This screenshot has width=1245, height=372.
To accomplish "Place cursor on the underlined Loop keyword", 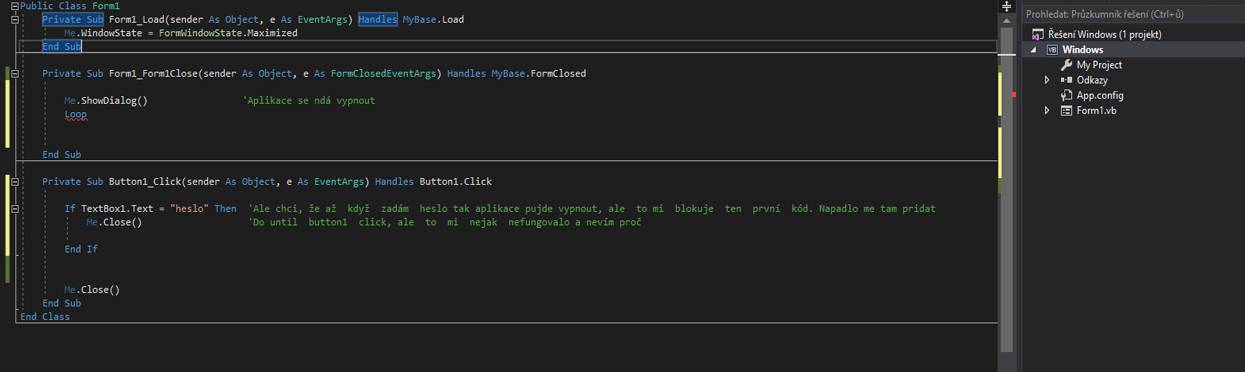I will tap(76, 114).
